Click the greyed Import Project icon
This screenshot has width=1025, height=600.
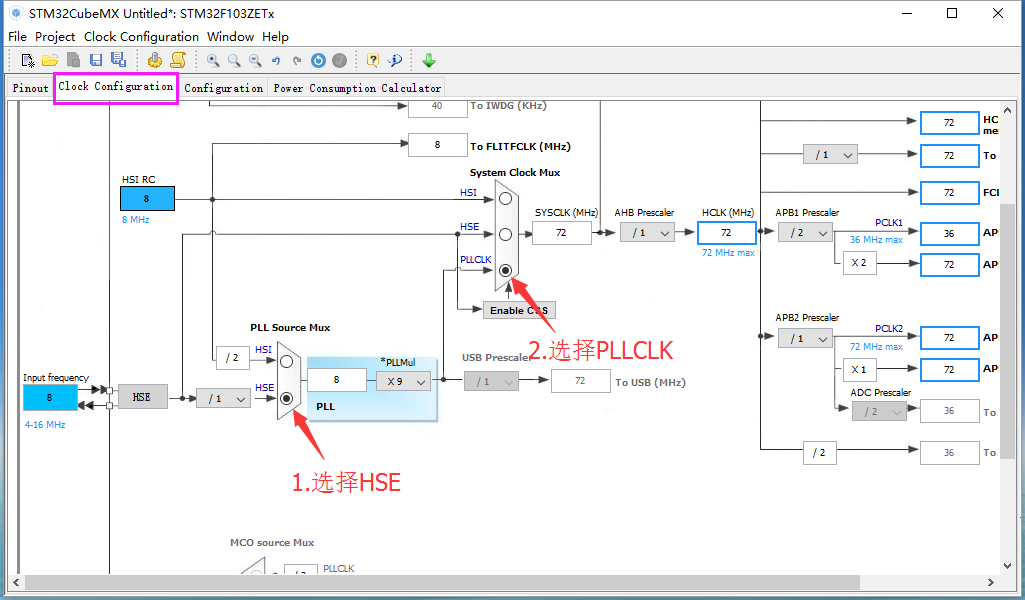pyautogui.click(x=73, y=60)
